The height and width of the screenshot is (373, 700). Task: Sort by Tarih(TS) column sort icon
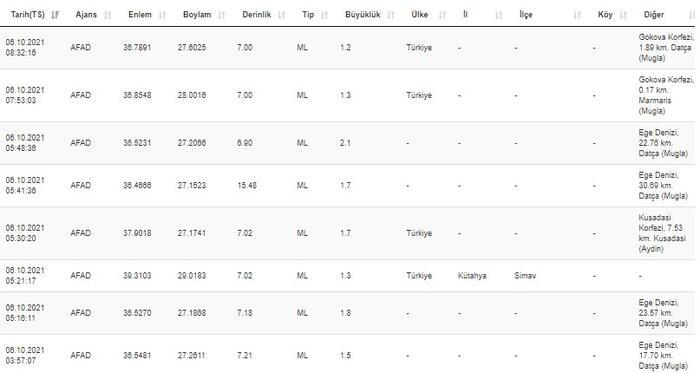coord(55,15)
